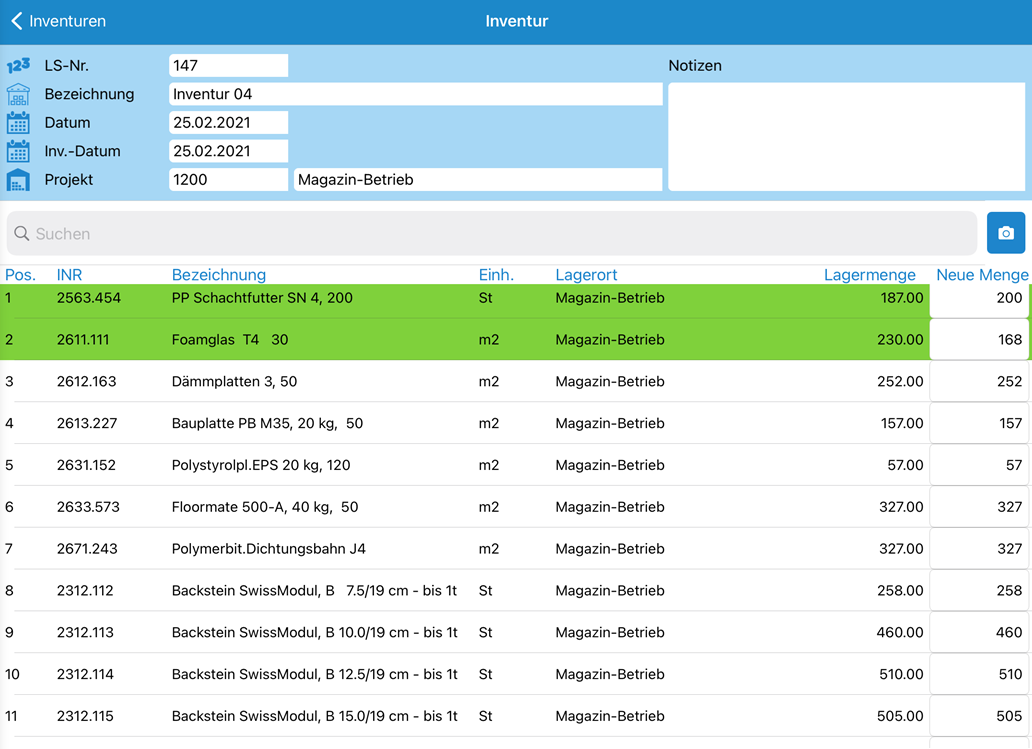The image size is (1032, 749).
Task: Click item number 2631.152
Action: pyautogui.click(x=86, y=465)
